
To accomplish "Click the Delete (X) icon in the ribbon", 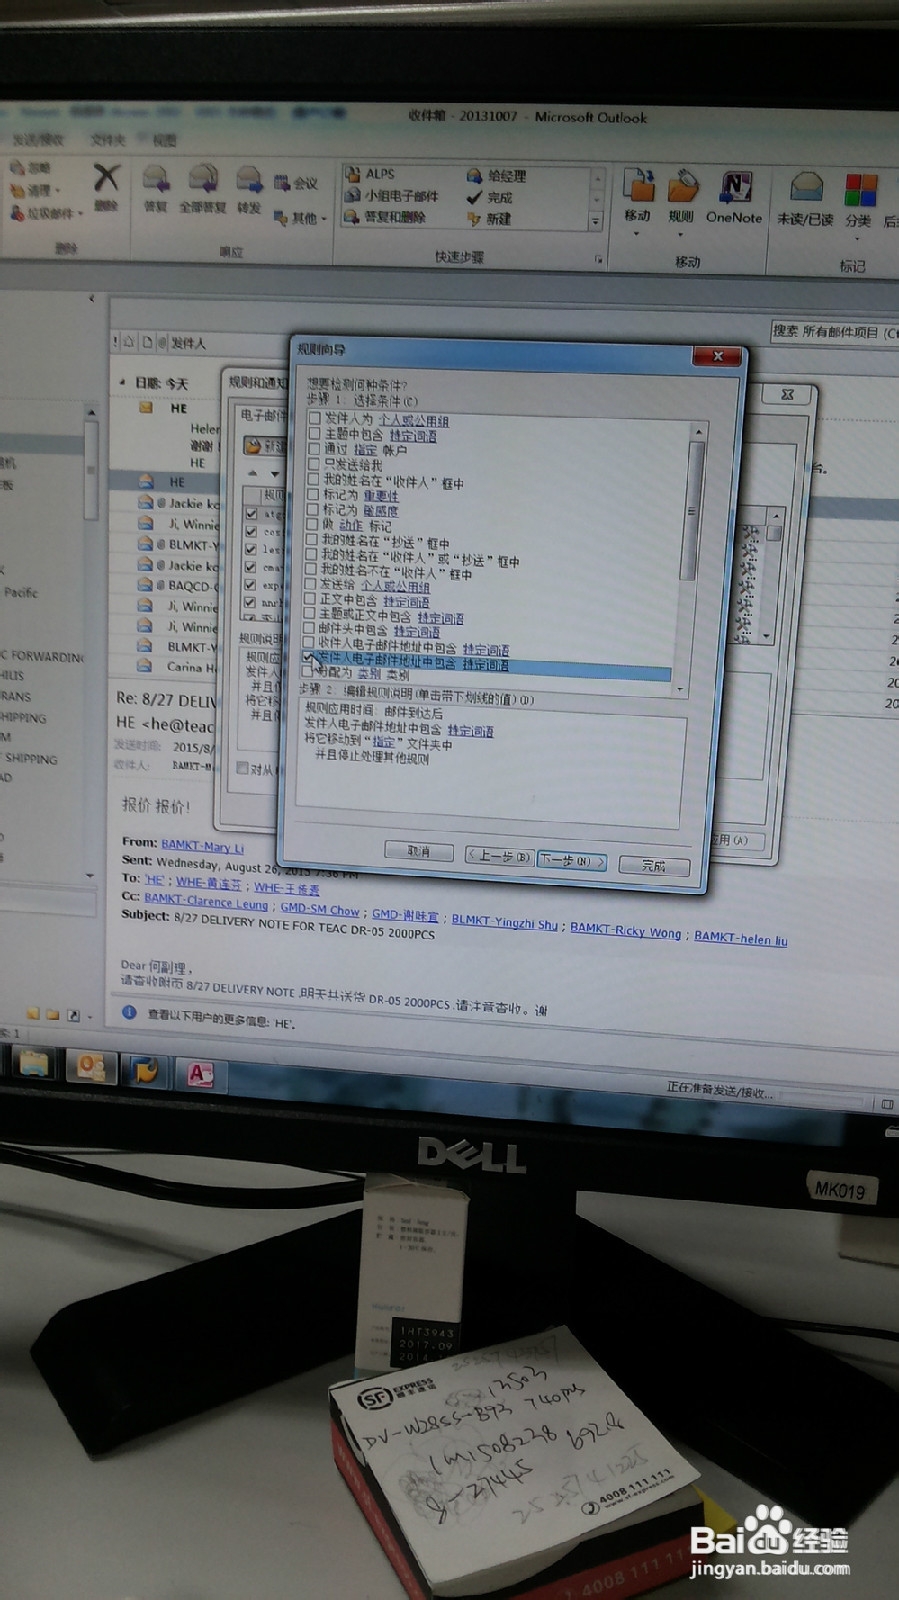I will tap(106, 180).
